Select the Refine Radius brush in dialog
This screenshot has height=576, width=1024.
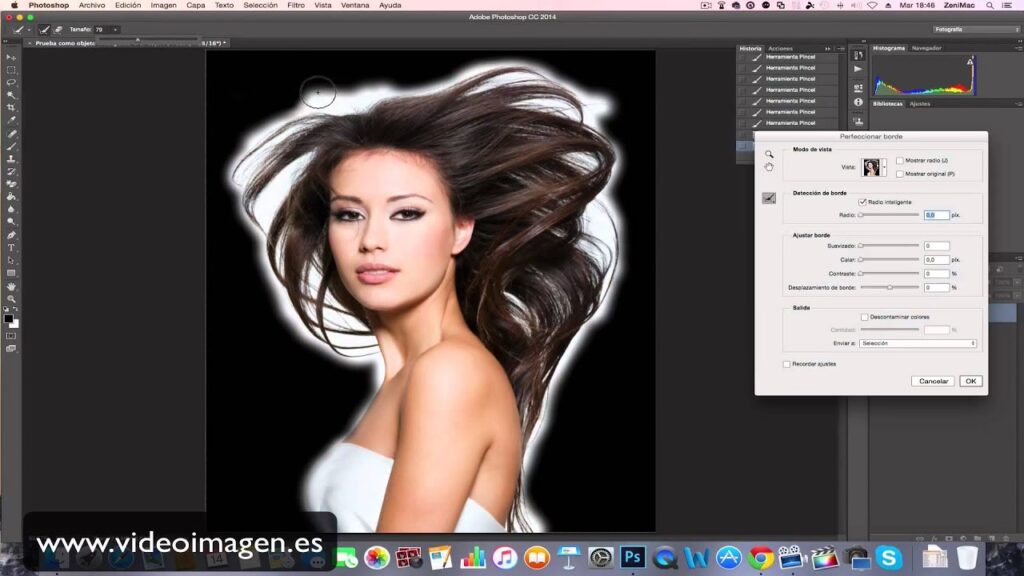[x=769, y=198]
